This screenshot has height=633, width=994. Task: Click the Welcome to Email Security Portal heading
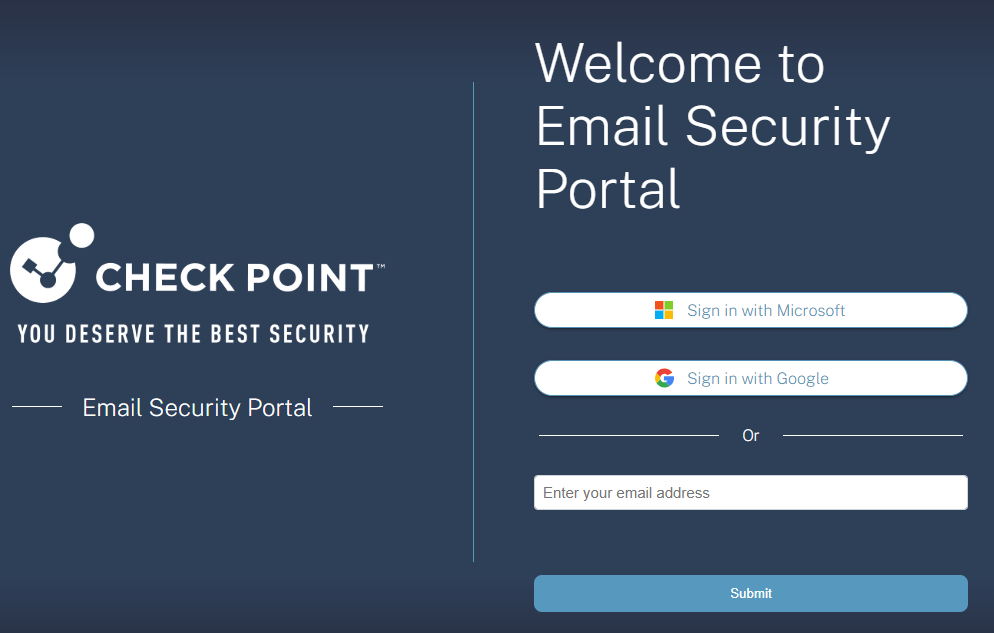click(713, 125)
